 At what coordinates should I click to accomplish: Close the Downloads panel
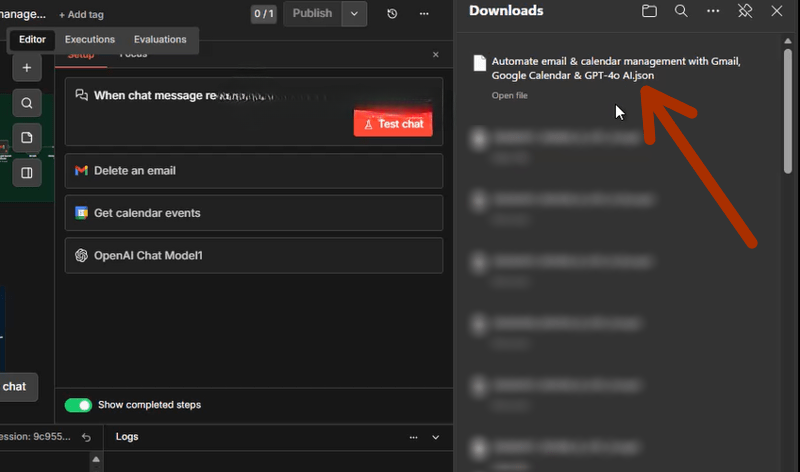[777, 11]
